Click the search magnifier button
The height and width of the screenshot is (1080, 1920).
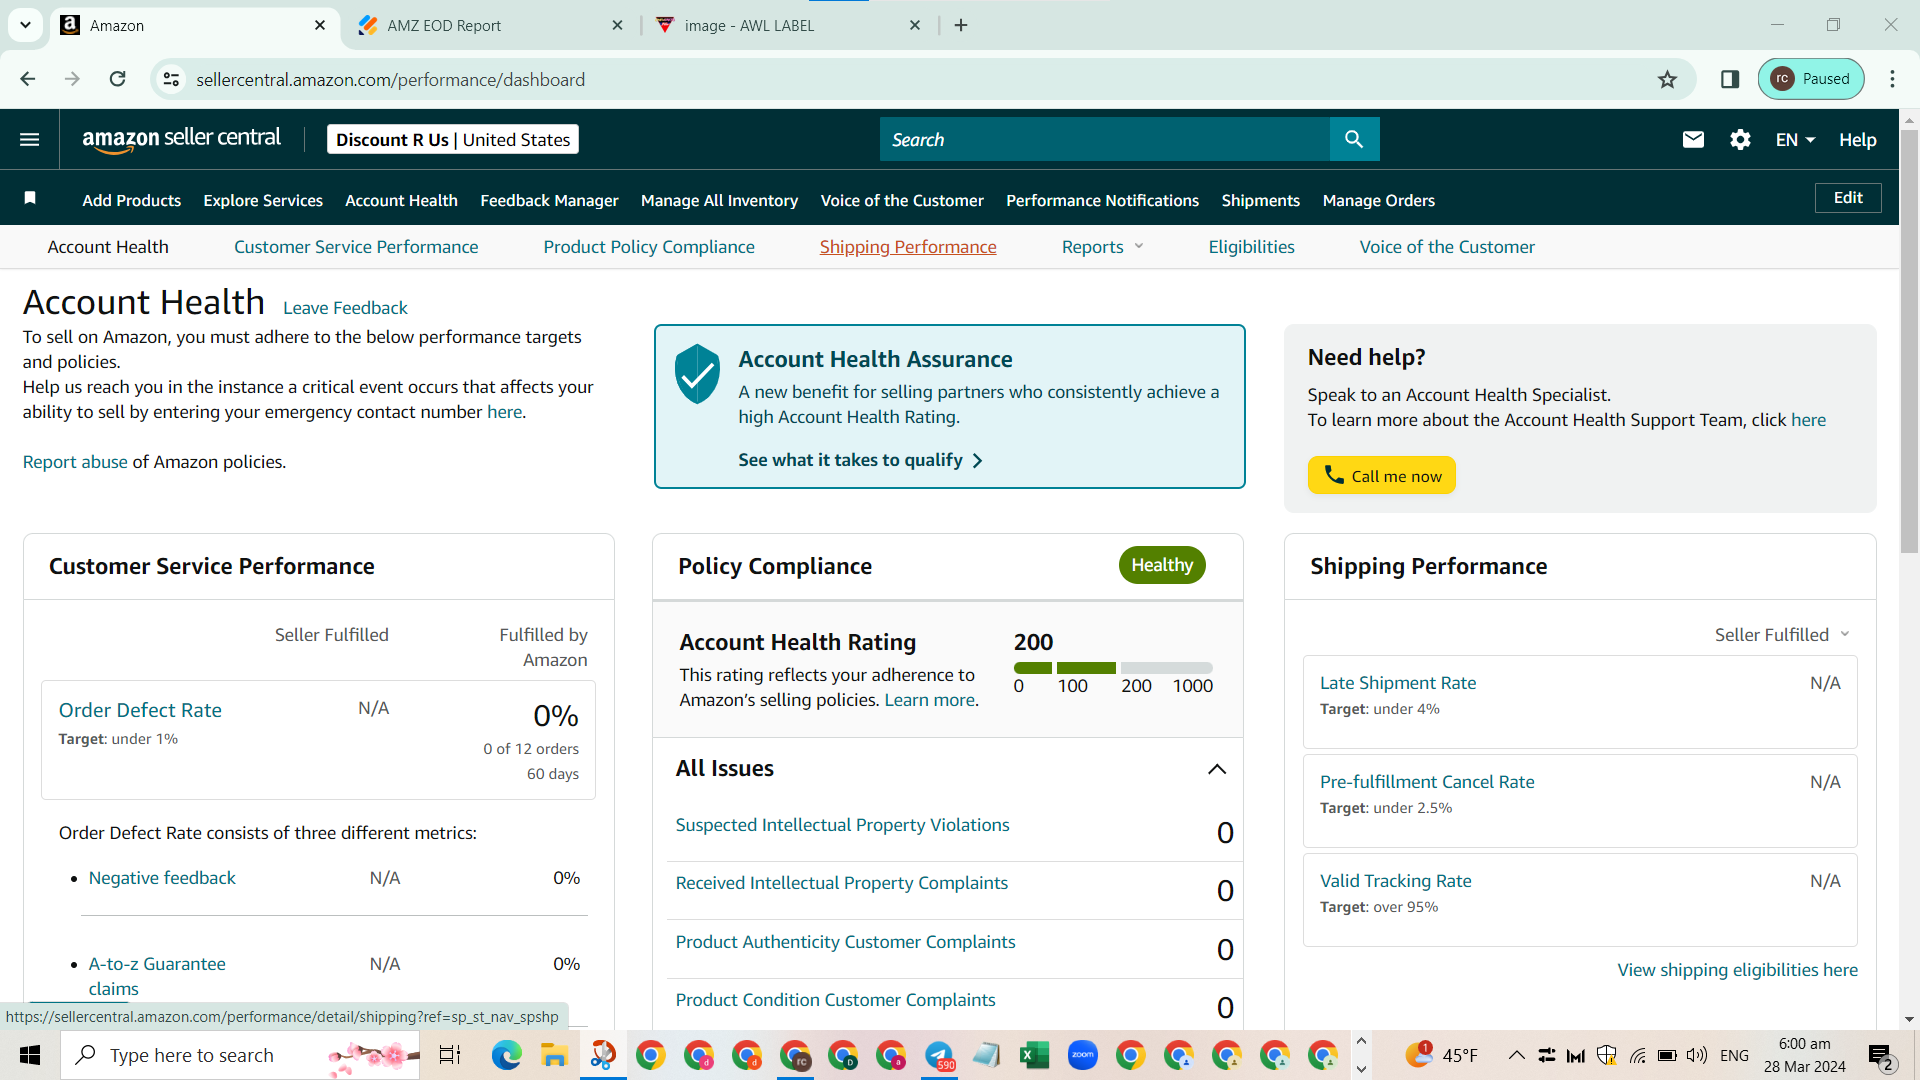tap(1354, 140)
